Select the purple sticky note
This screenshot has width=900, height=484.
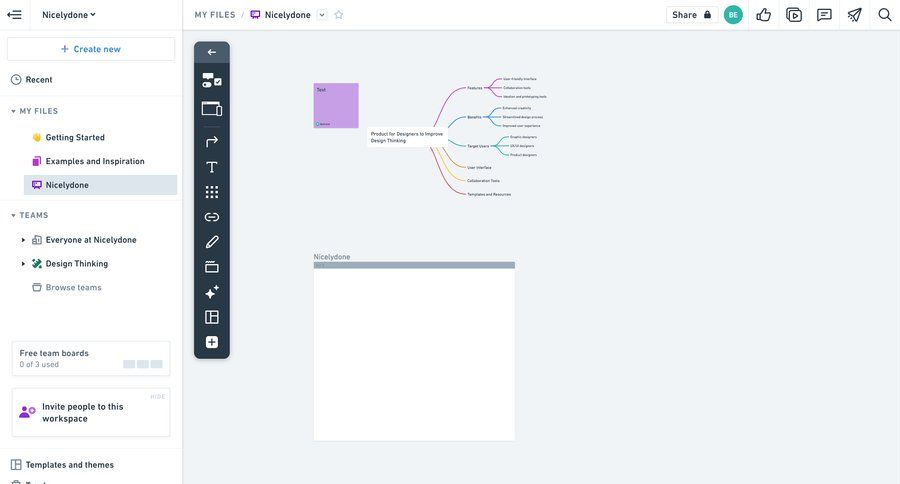[x=336, y=106]
